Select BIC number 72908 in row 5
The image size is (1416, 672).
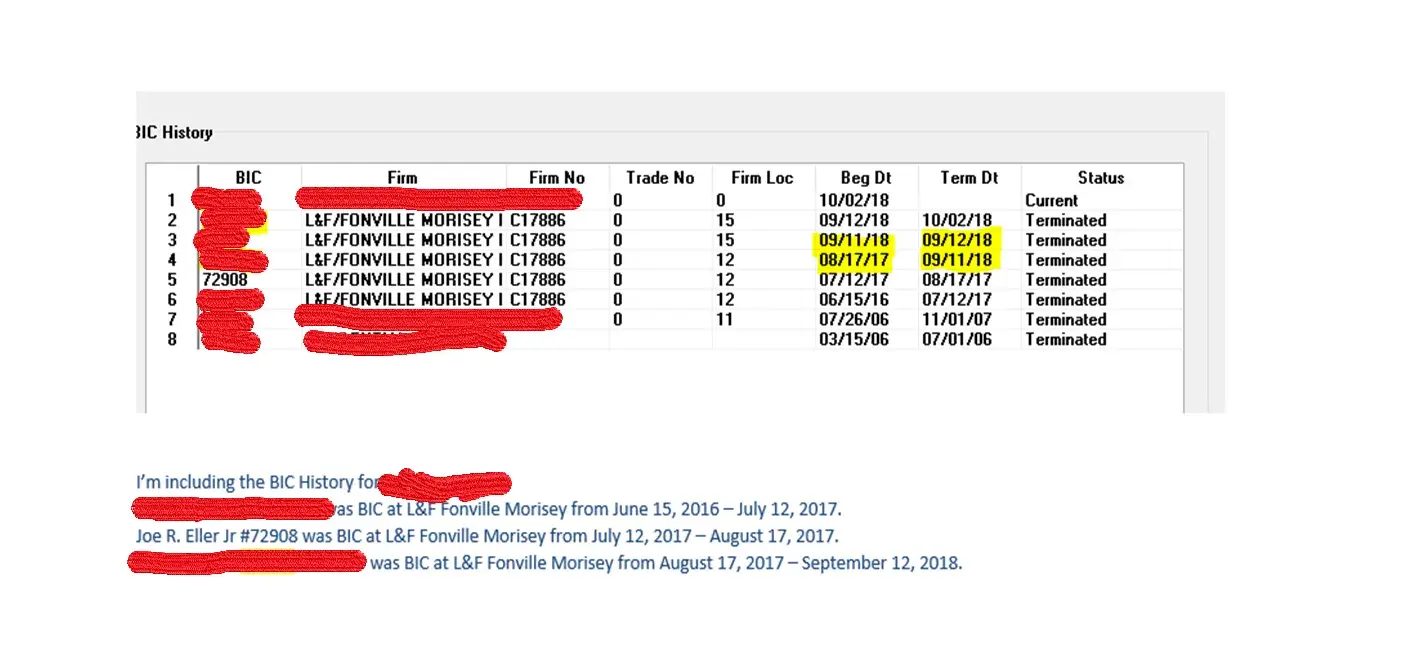225,280
